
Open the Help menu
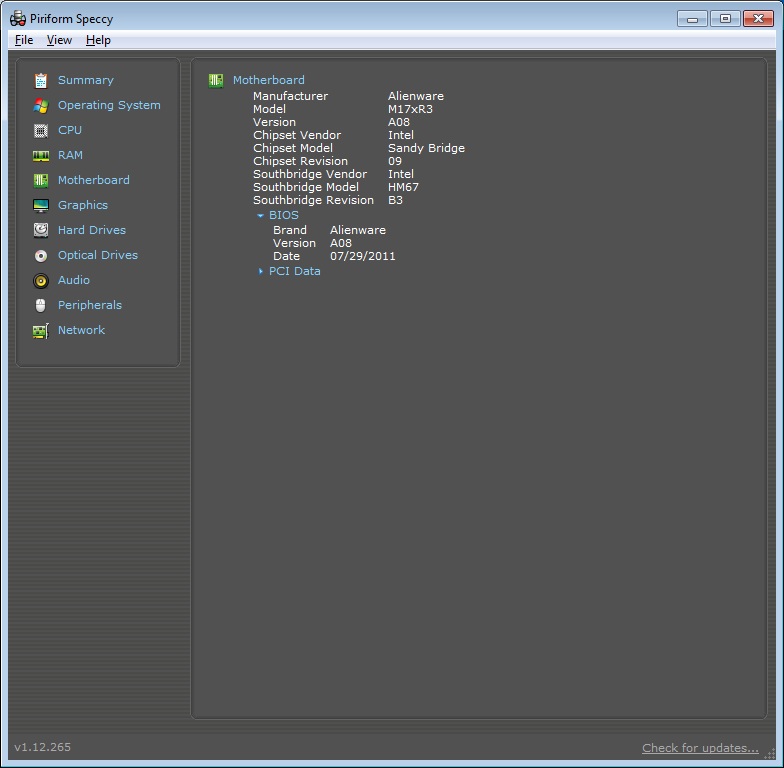[98, 40]
